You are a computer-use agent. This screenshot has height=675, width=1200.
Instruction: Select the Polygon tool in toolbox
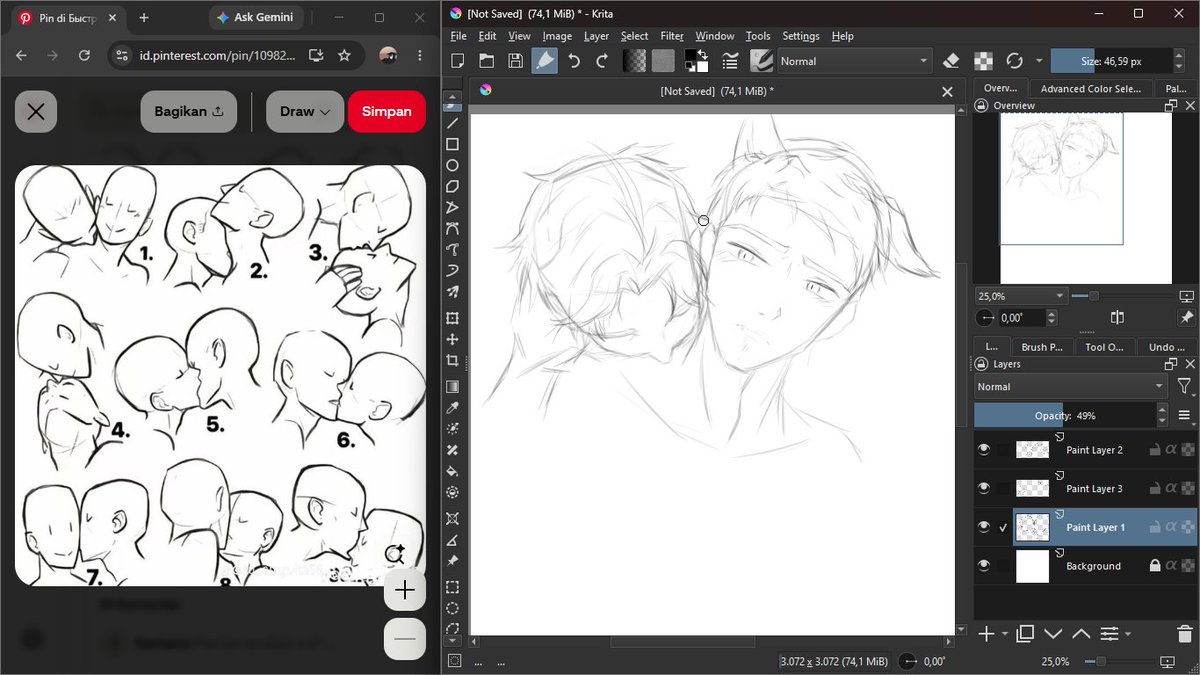click(x=452, y=186)
